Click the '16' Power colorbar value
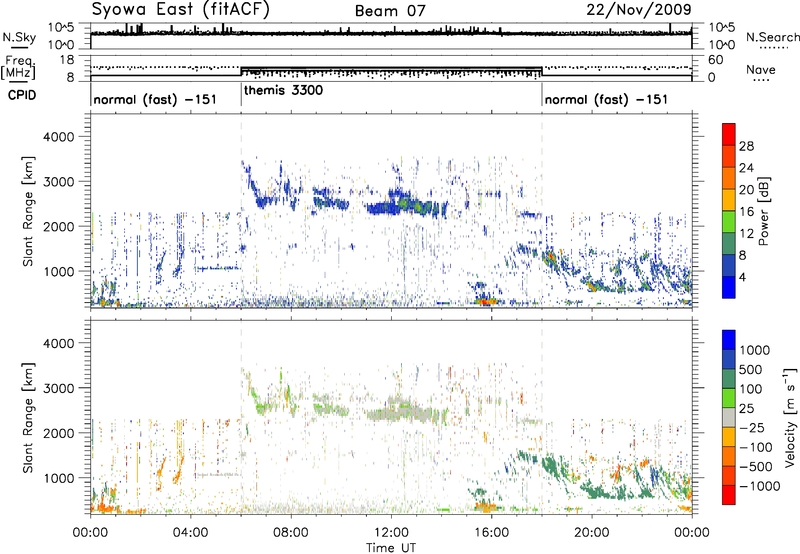This screenshot has height=554, width=800. click(x=746, y=212)
